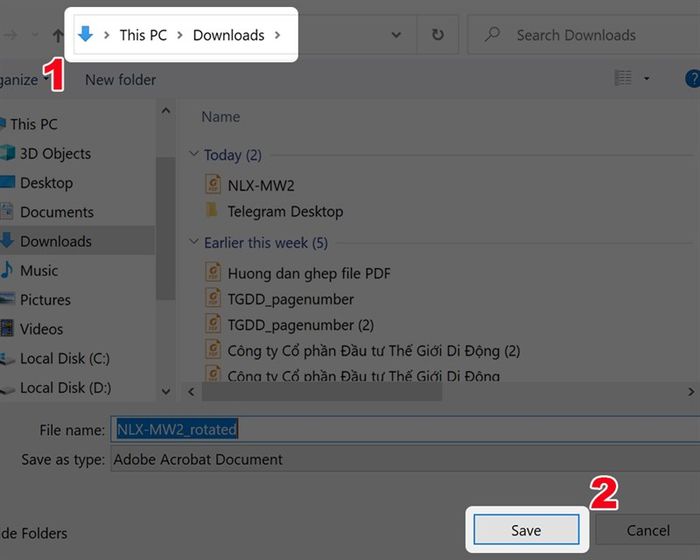
Task: Click the Save button
Action: [x=525, y=530]
